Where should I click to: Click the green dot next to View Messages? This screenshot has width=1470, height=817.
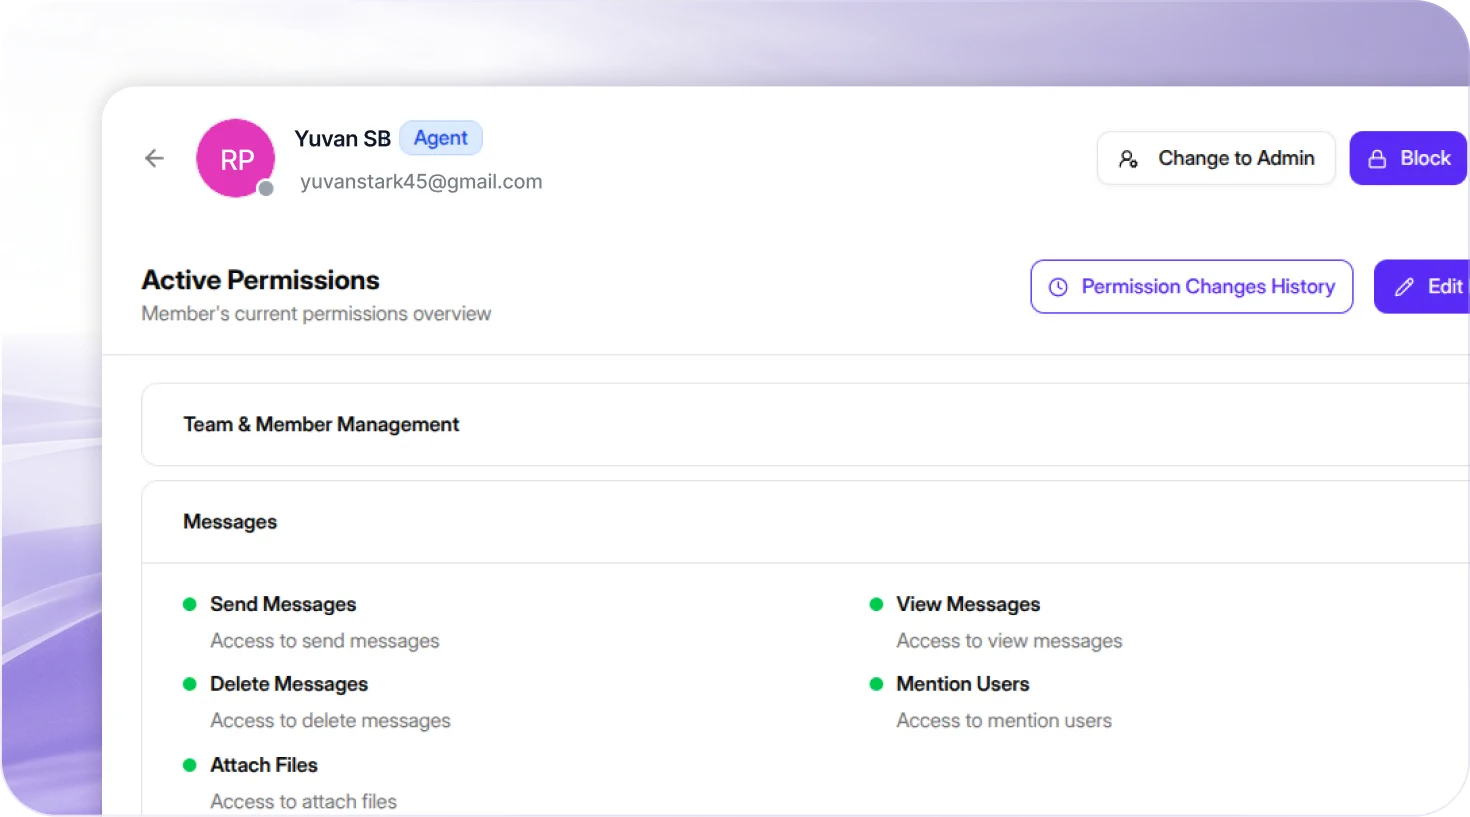pos(876,604)
